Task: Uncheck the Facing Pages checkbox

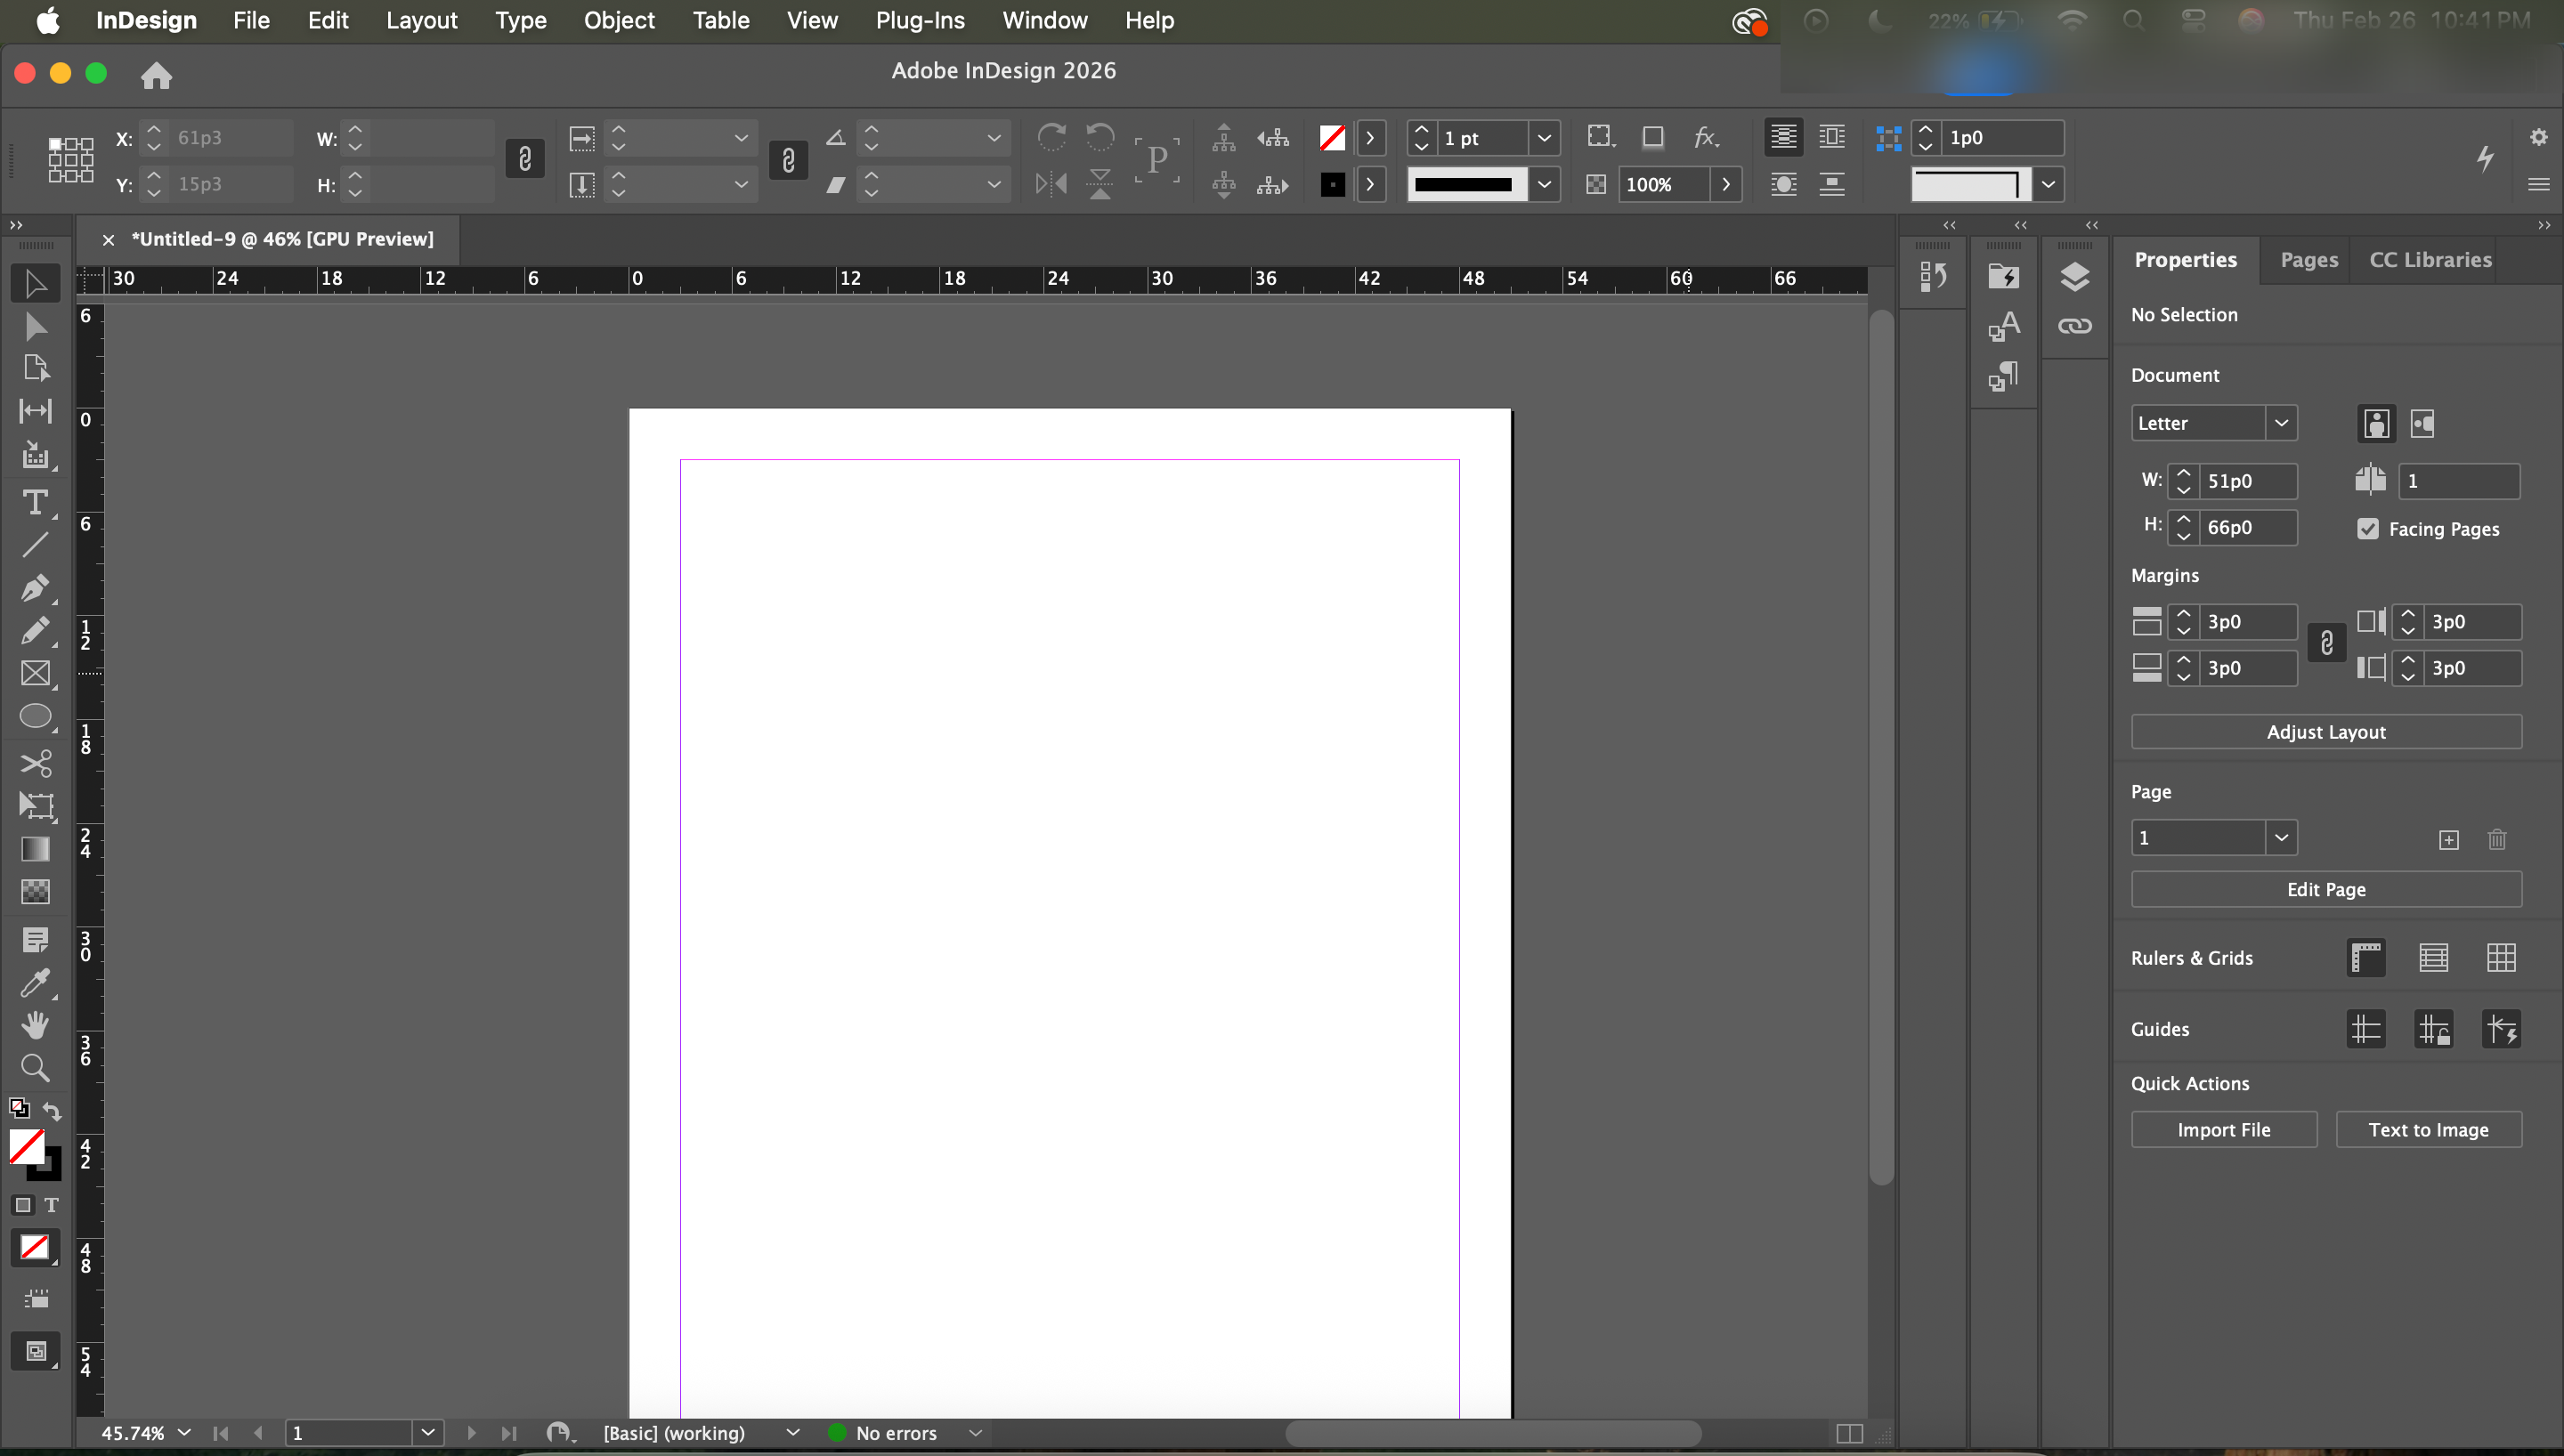Action: point(2368,529)
